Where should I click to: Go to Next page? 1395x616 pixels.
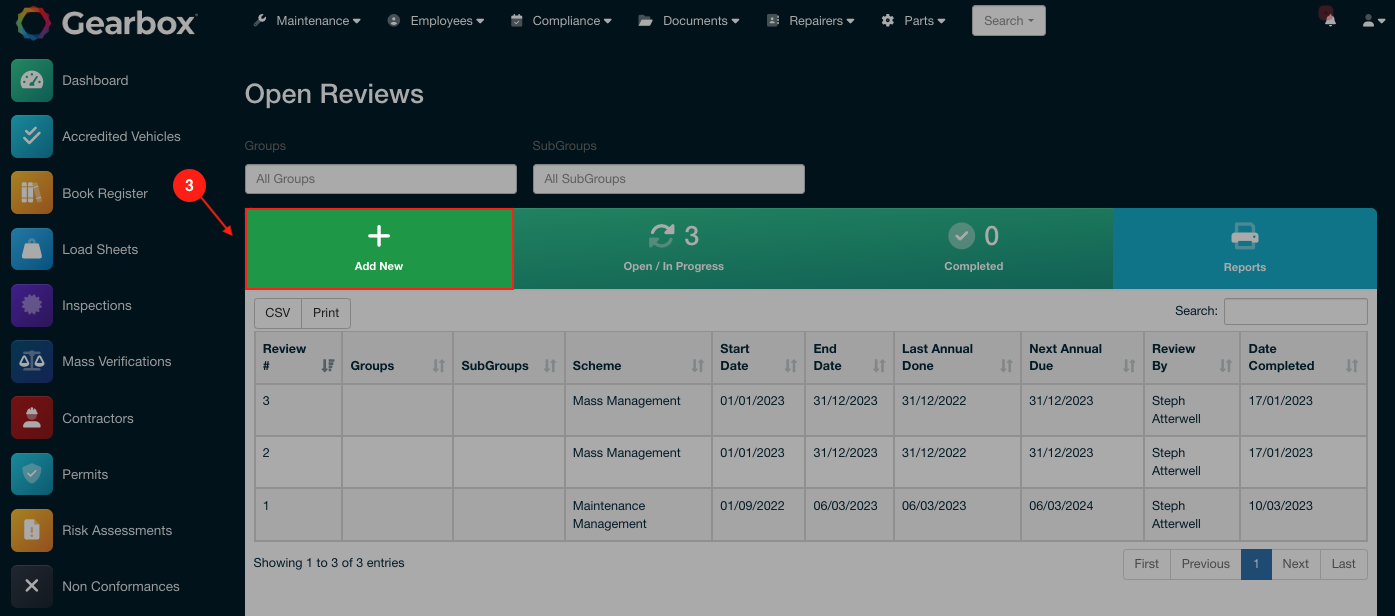[1296, 564]
